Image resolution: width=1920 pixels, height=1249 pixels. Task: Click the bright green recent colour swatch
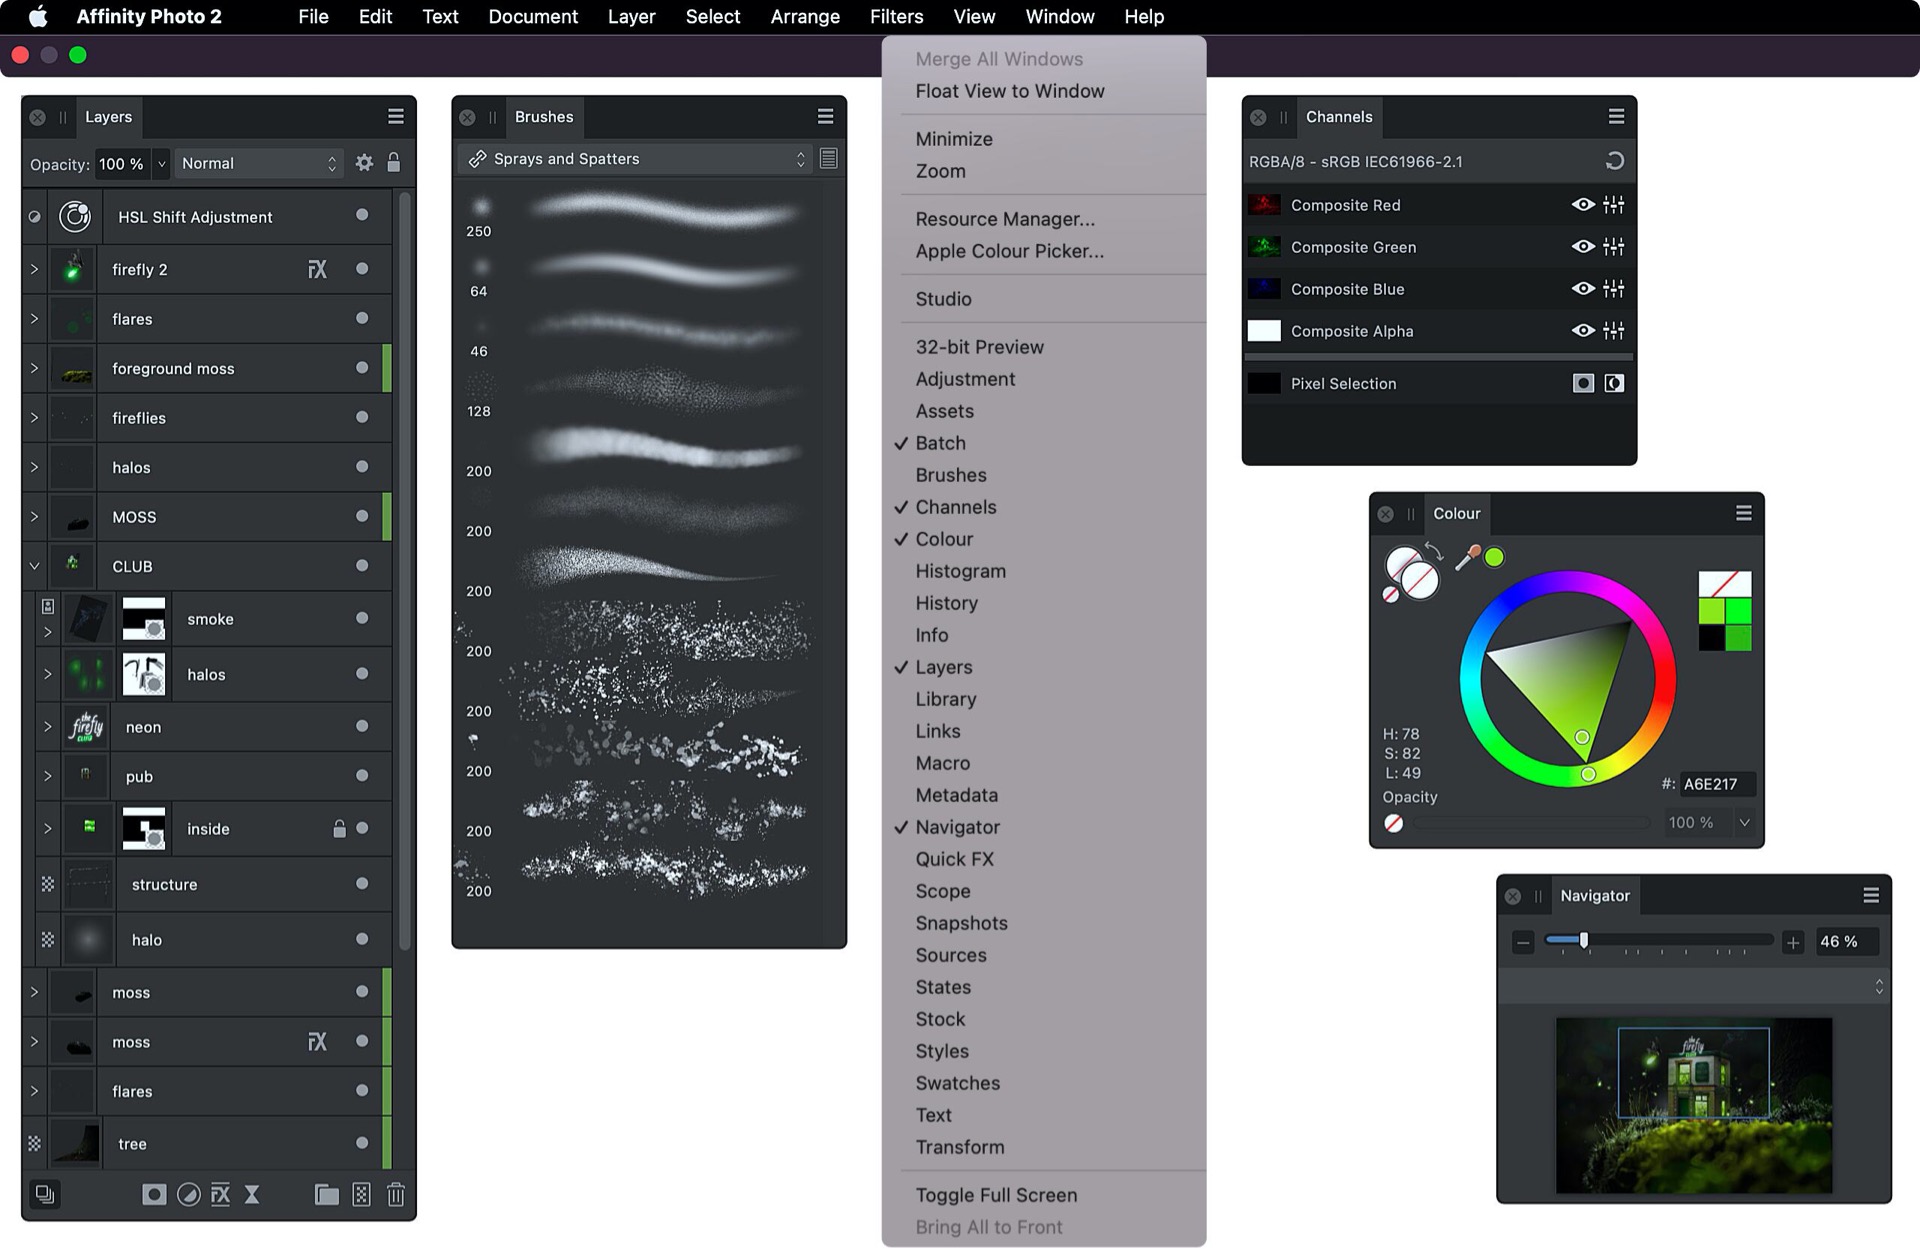[1738, 610]
